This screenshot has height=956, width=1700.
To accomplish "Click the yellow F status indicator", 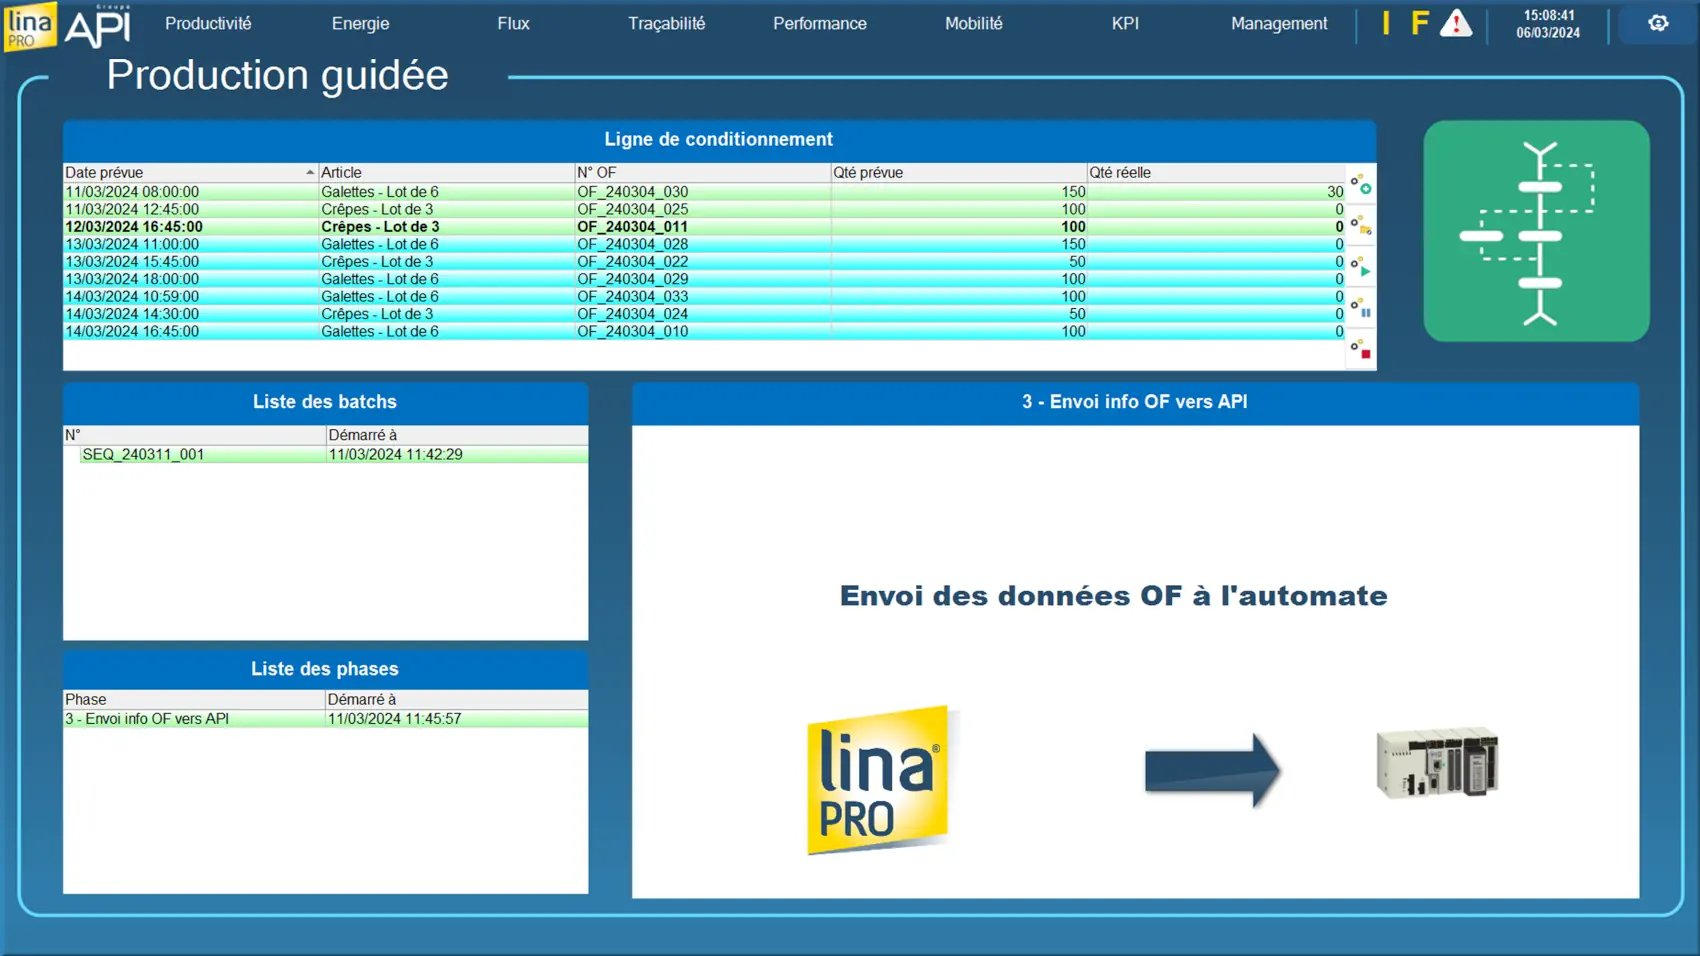I will [1419, 23].
